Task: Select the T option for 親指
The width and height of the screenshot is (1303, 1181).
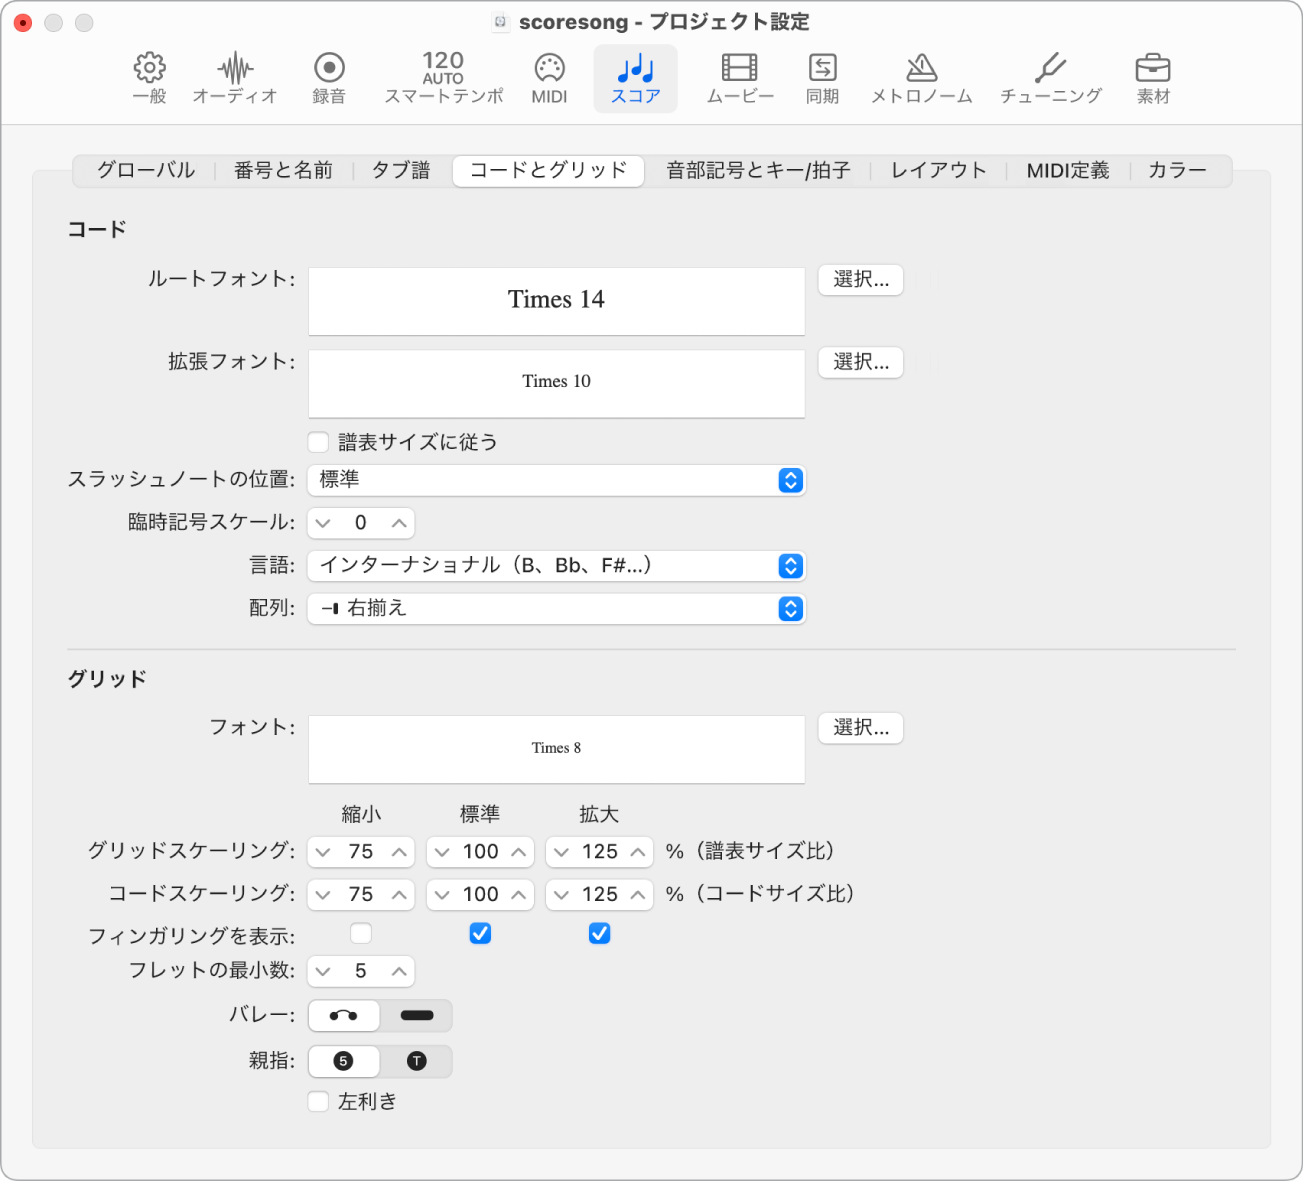Action: [x=416, y=1061]
